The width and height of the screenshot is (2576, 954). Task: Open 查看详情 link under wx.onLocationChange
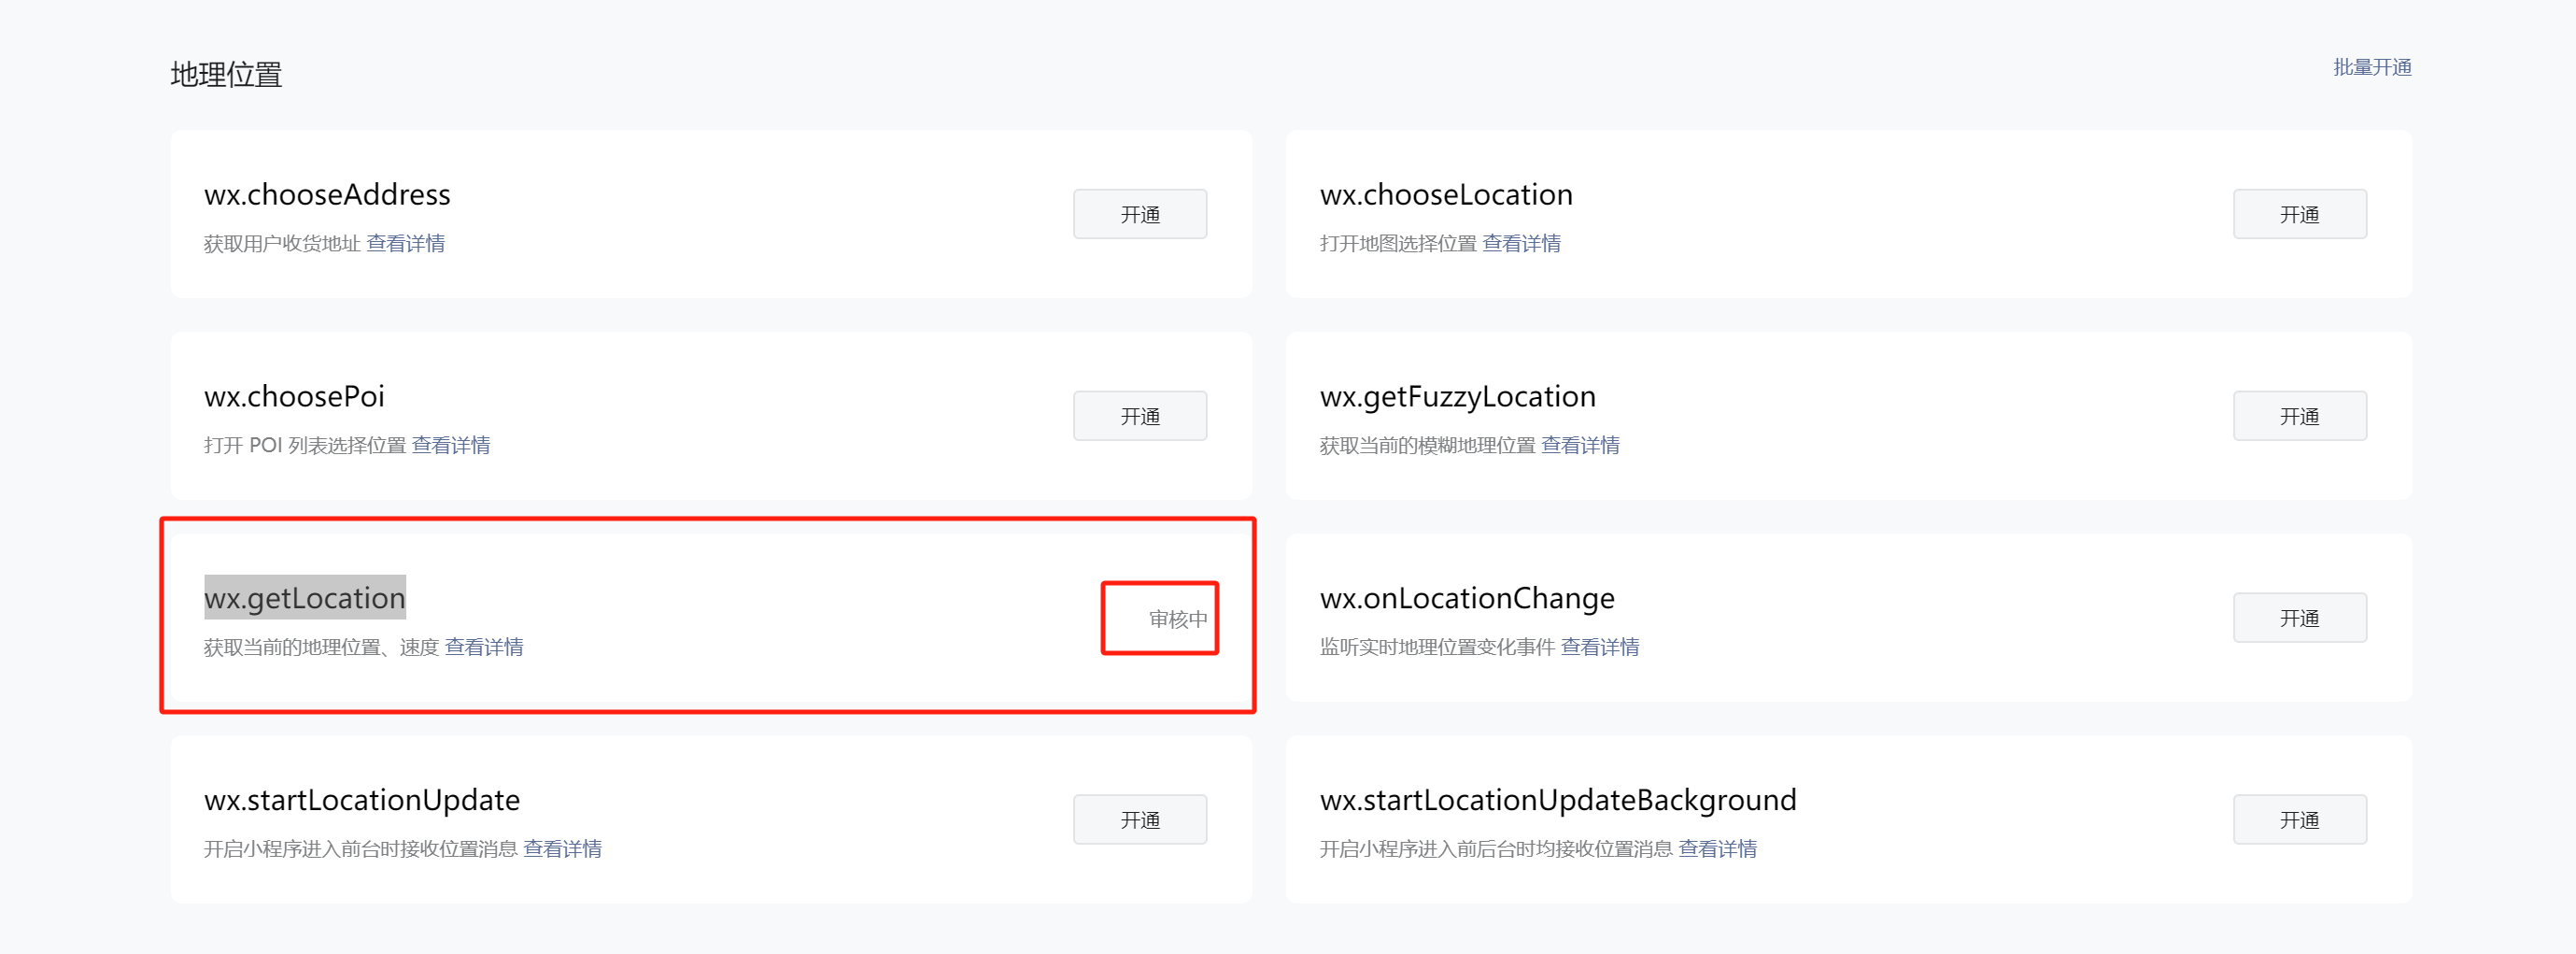pyautogui.click(x=1600, y=647)
